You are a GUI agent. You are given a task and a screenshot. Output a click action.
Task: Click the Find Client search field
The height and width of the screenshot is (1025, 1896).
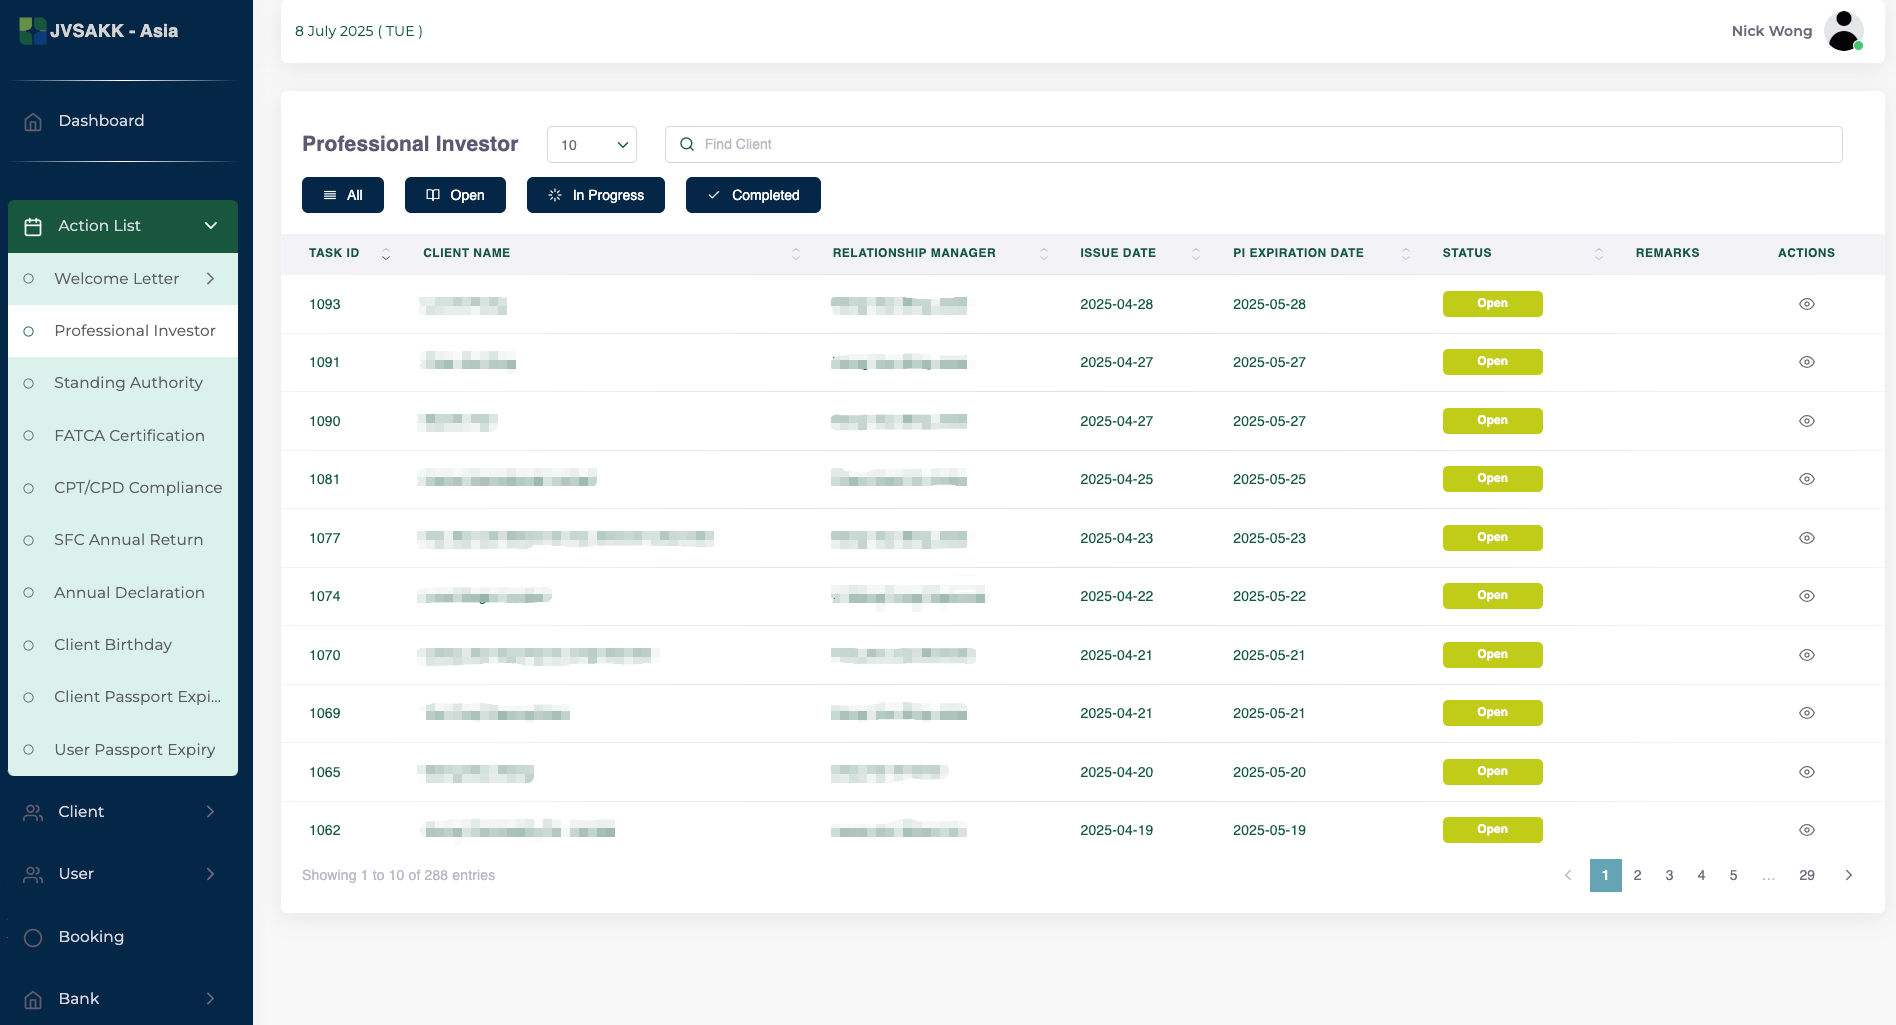[x=1253, y=145]
